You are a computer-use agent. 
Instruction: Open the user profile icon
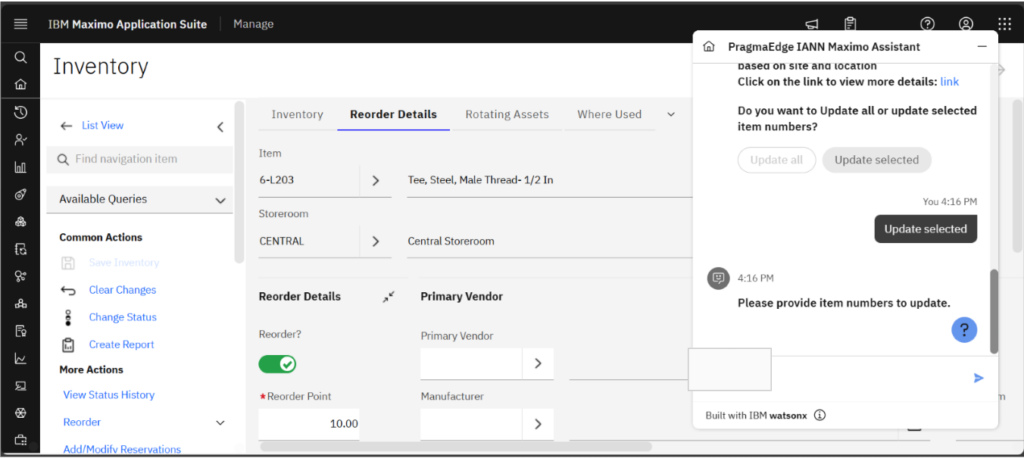tap(966, 24)
